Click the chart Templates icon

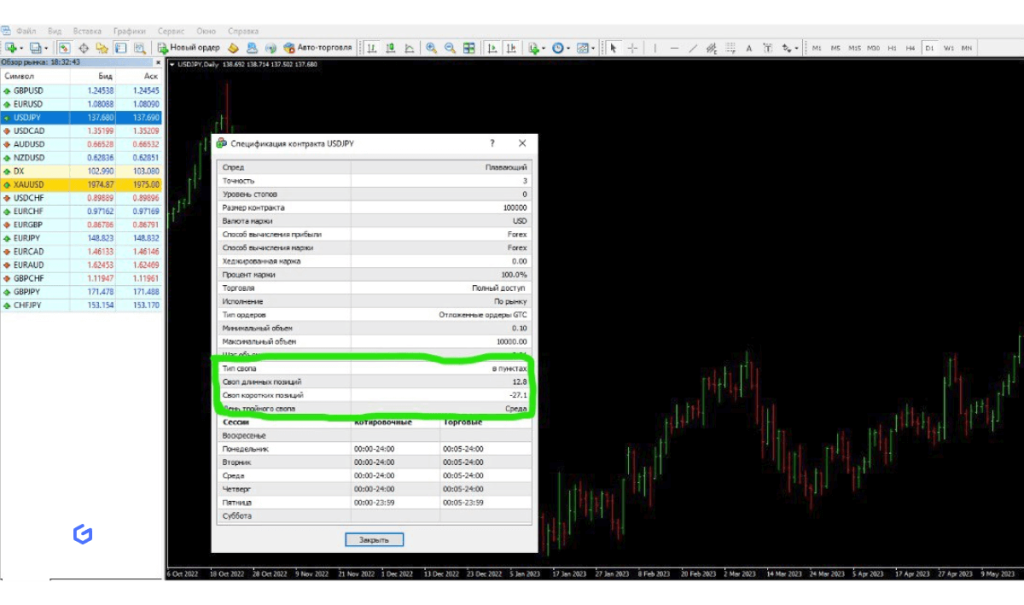[x=583, y=48]
